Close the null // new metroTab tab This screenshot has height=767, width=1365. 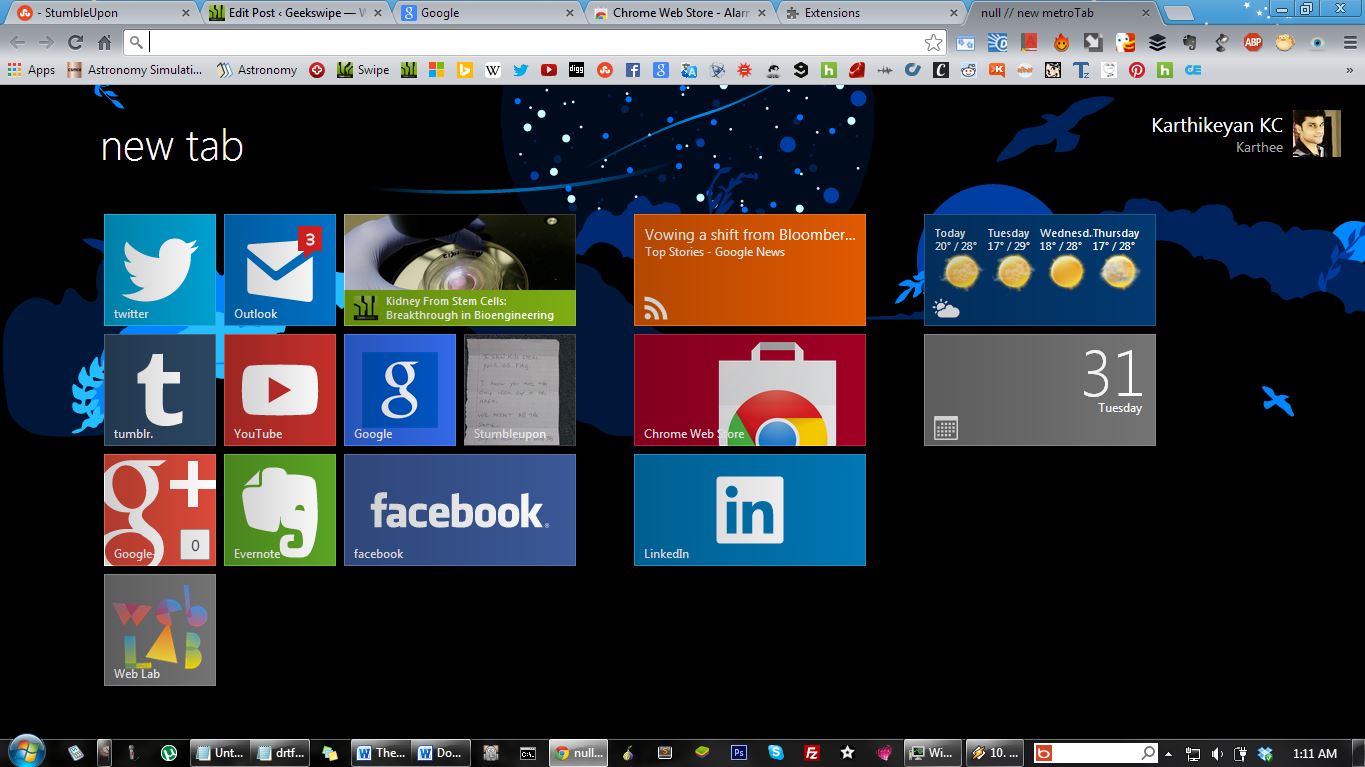(1144, 13)
